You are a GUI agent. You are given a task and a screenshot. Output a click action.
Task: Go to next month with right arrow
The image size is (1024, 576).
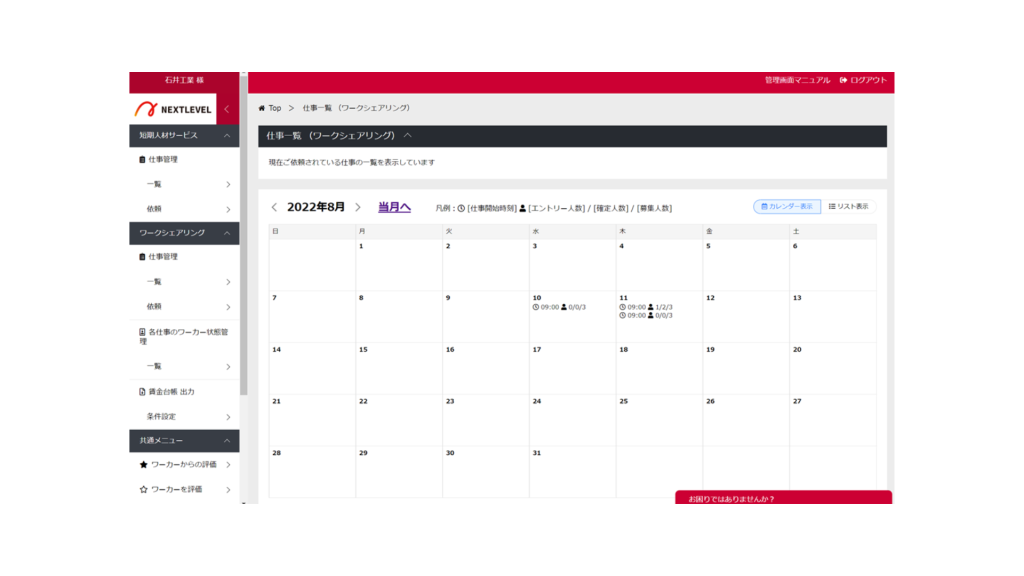click(358, 208)
